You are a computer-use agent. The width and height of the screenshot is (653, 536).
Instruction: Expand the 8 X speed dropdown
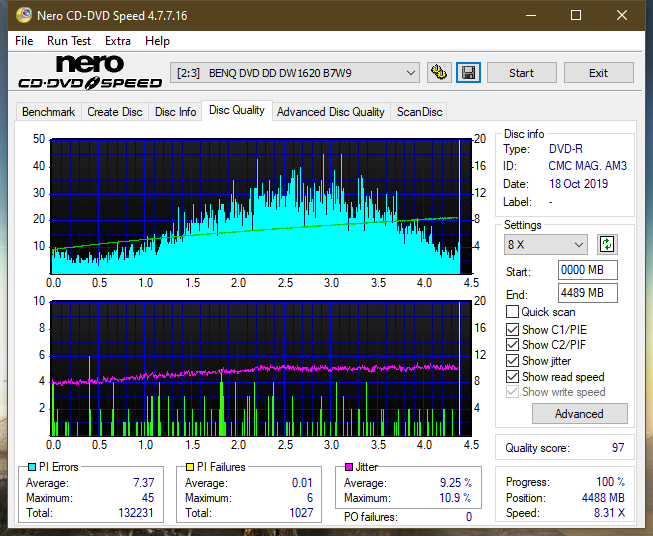coord(546,244)
